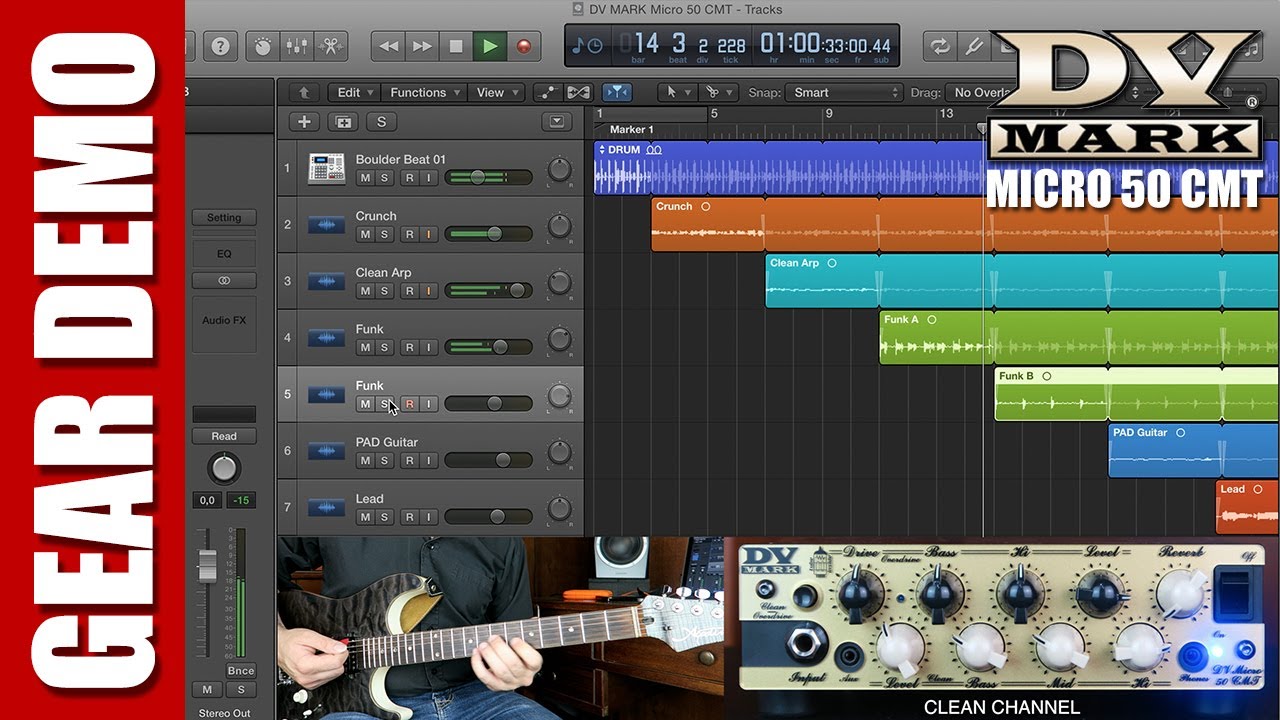Click the waveform icon on Crunch track
Image resolution: width=1280 pixels, height=720 pixels.
pos(326,225)
